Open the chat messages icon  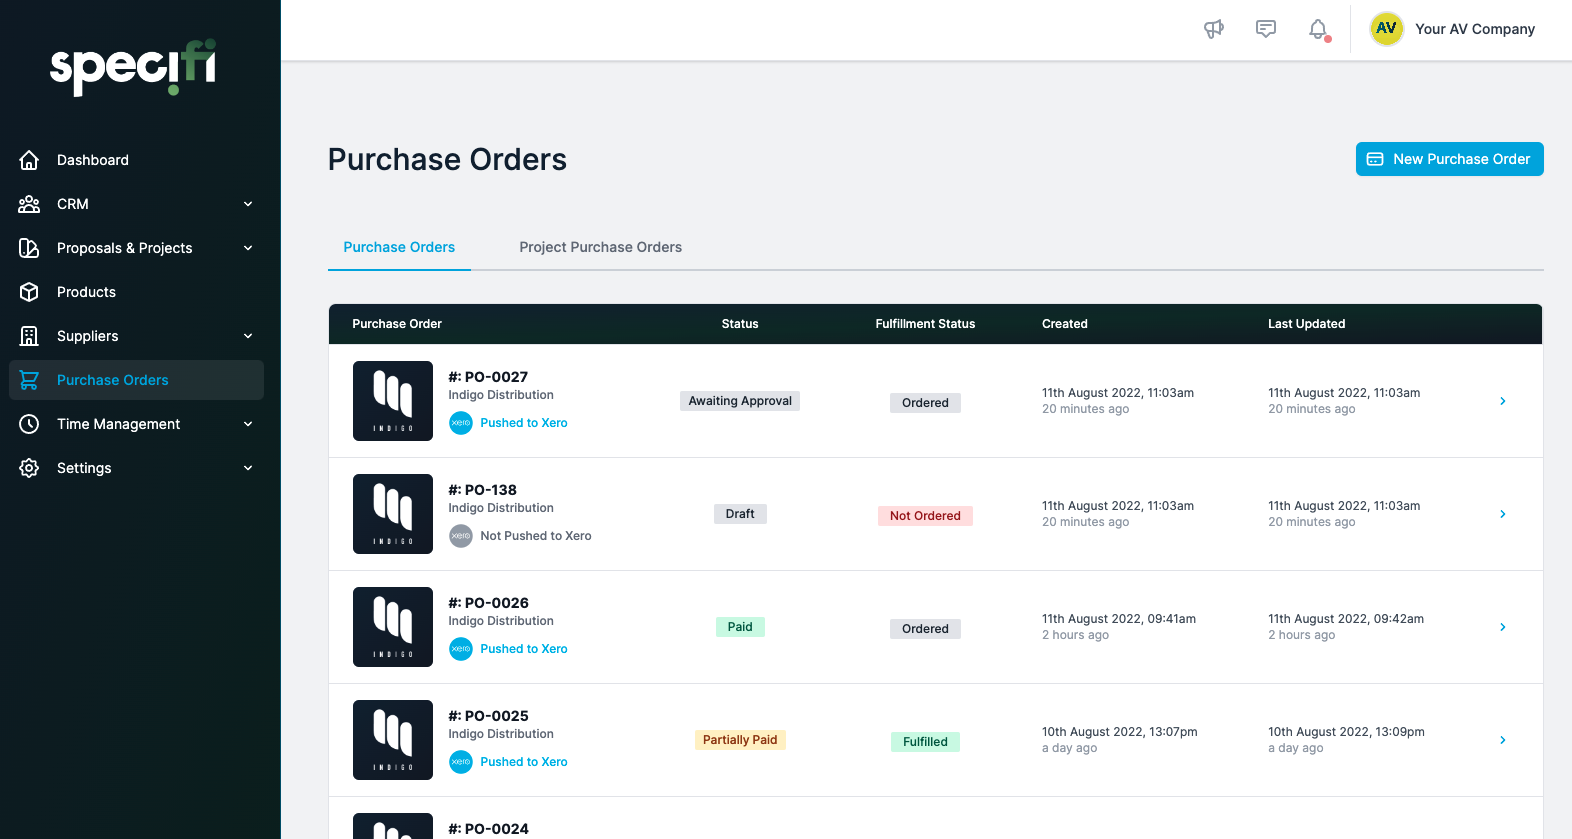coord(1266,29)
